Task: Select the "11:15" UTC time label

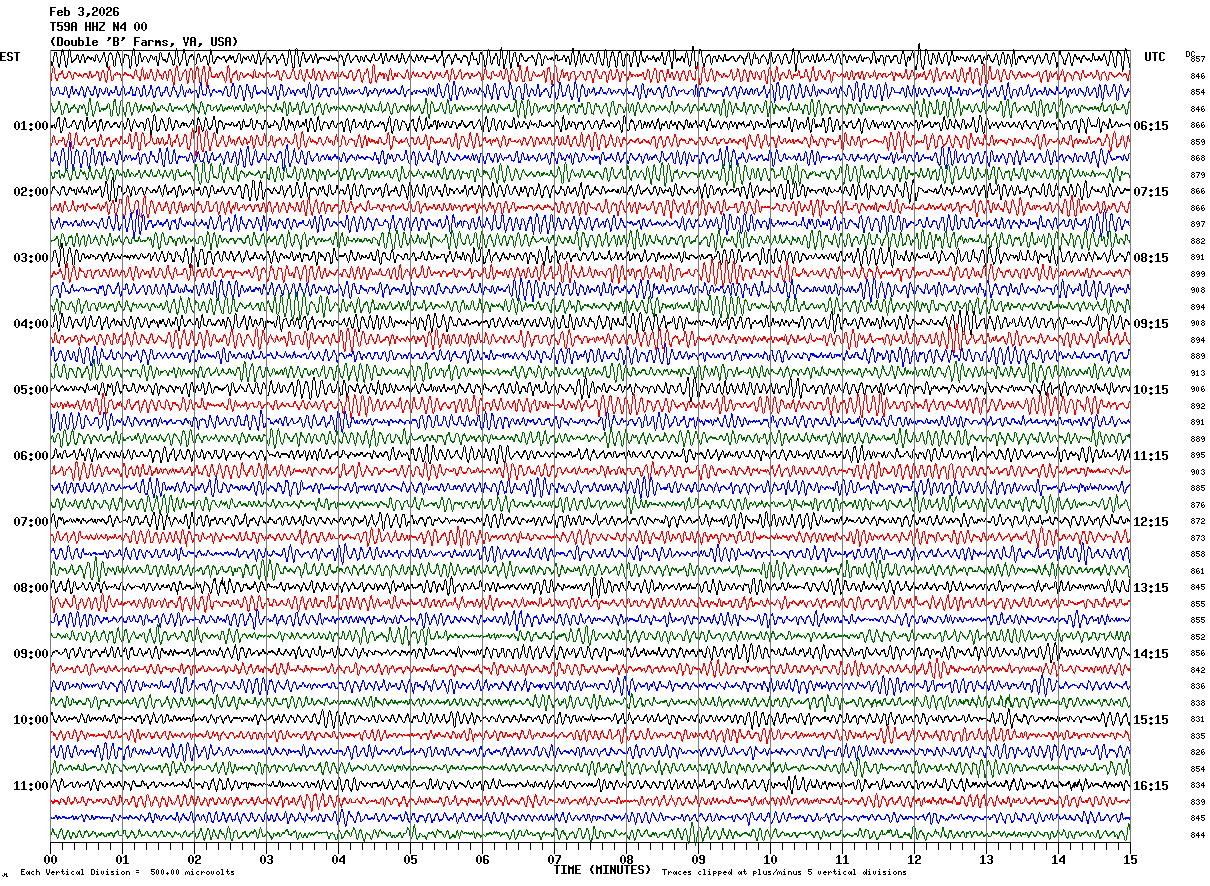Action: 1151,456
